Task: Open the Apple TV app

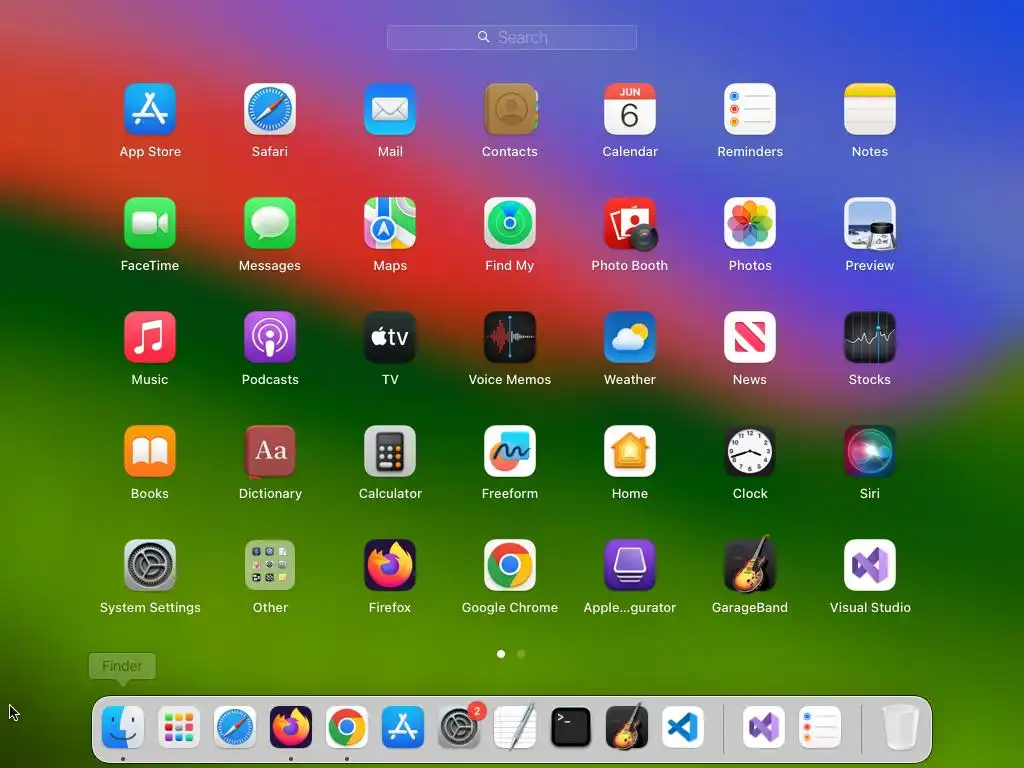Action: pyautogui.click(x=390, y=337)
